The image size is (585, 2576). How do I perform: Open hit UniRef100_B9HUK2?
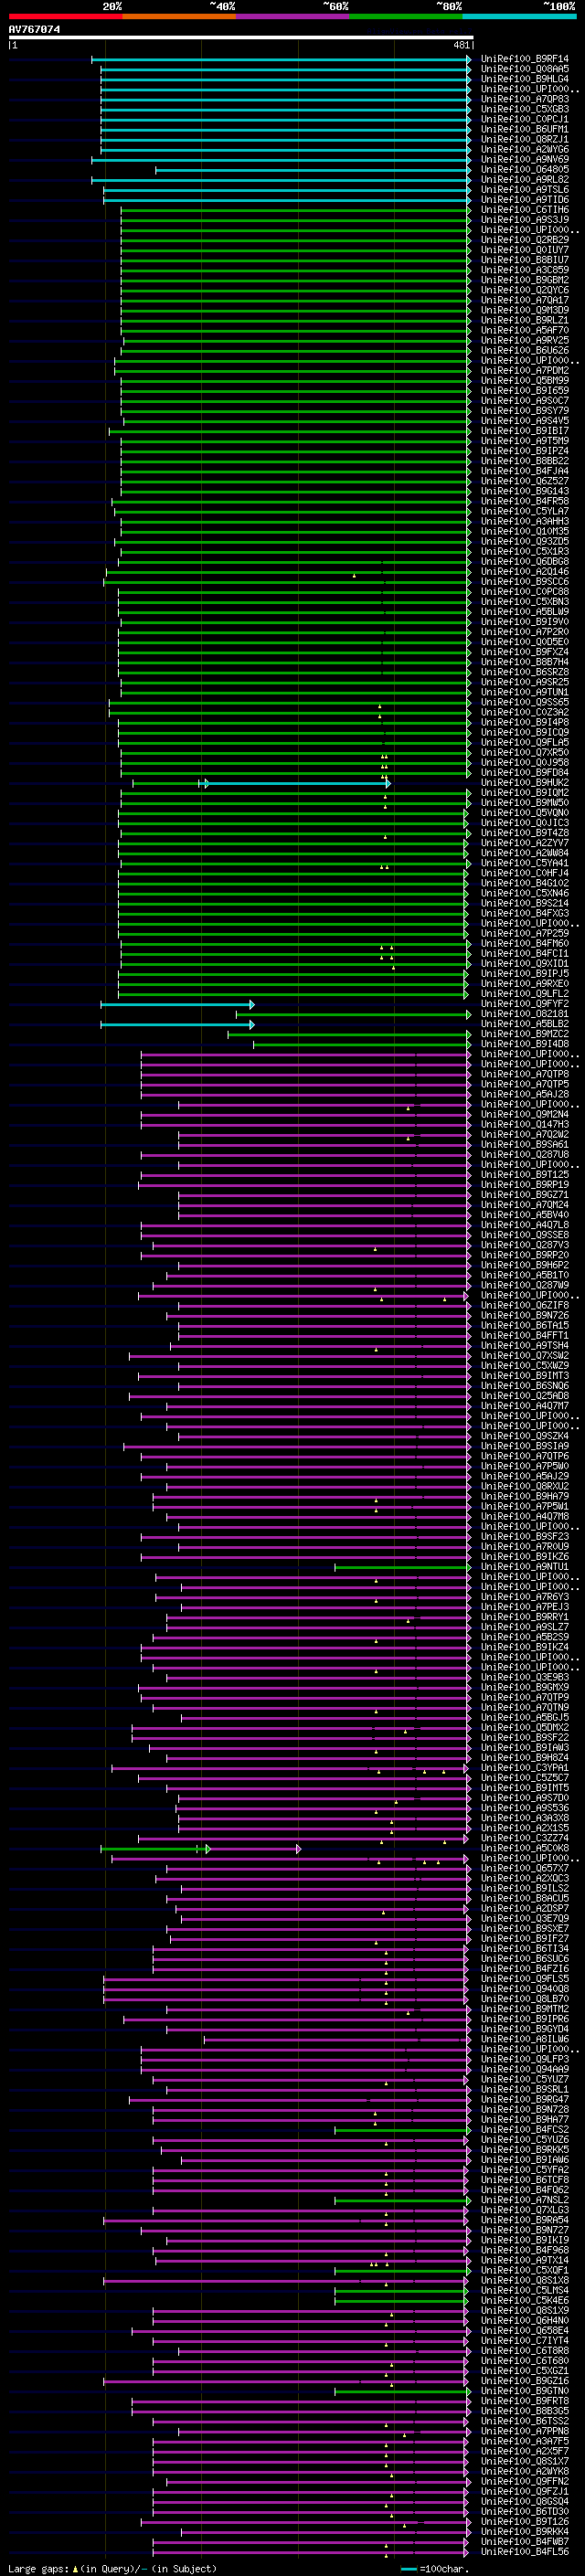(525, 782)
